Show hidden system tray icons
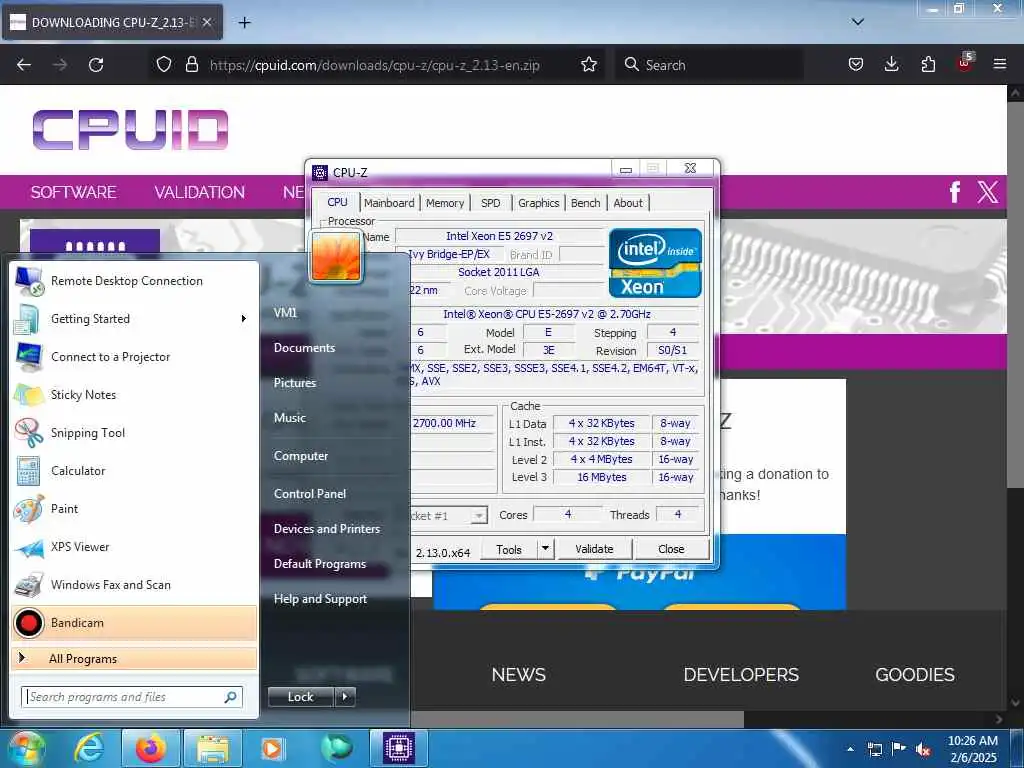The image size is (1024, 768). (x=850, y=749)
